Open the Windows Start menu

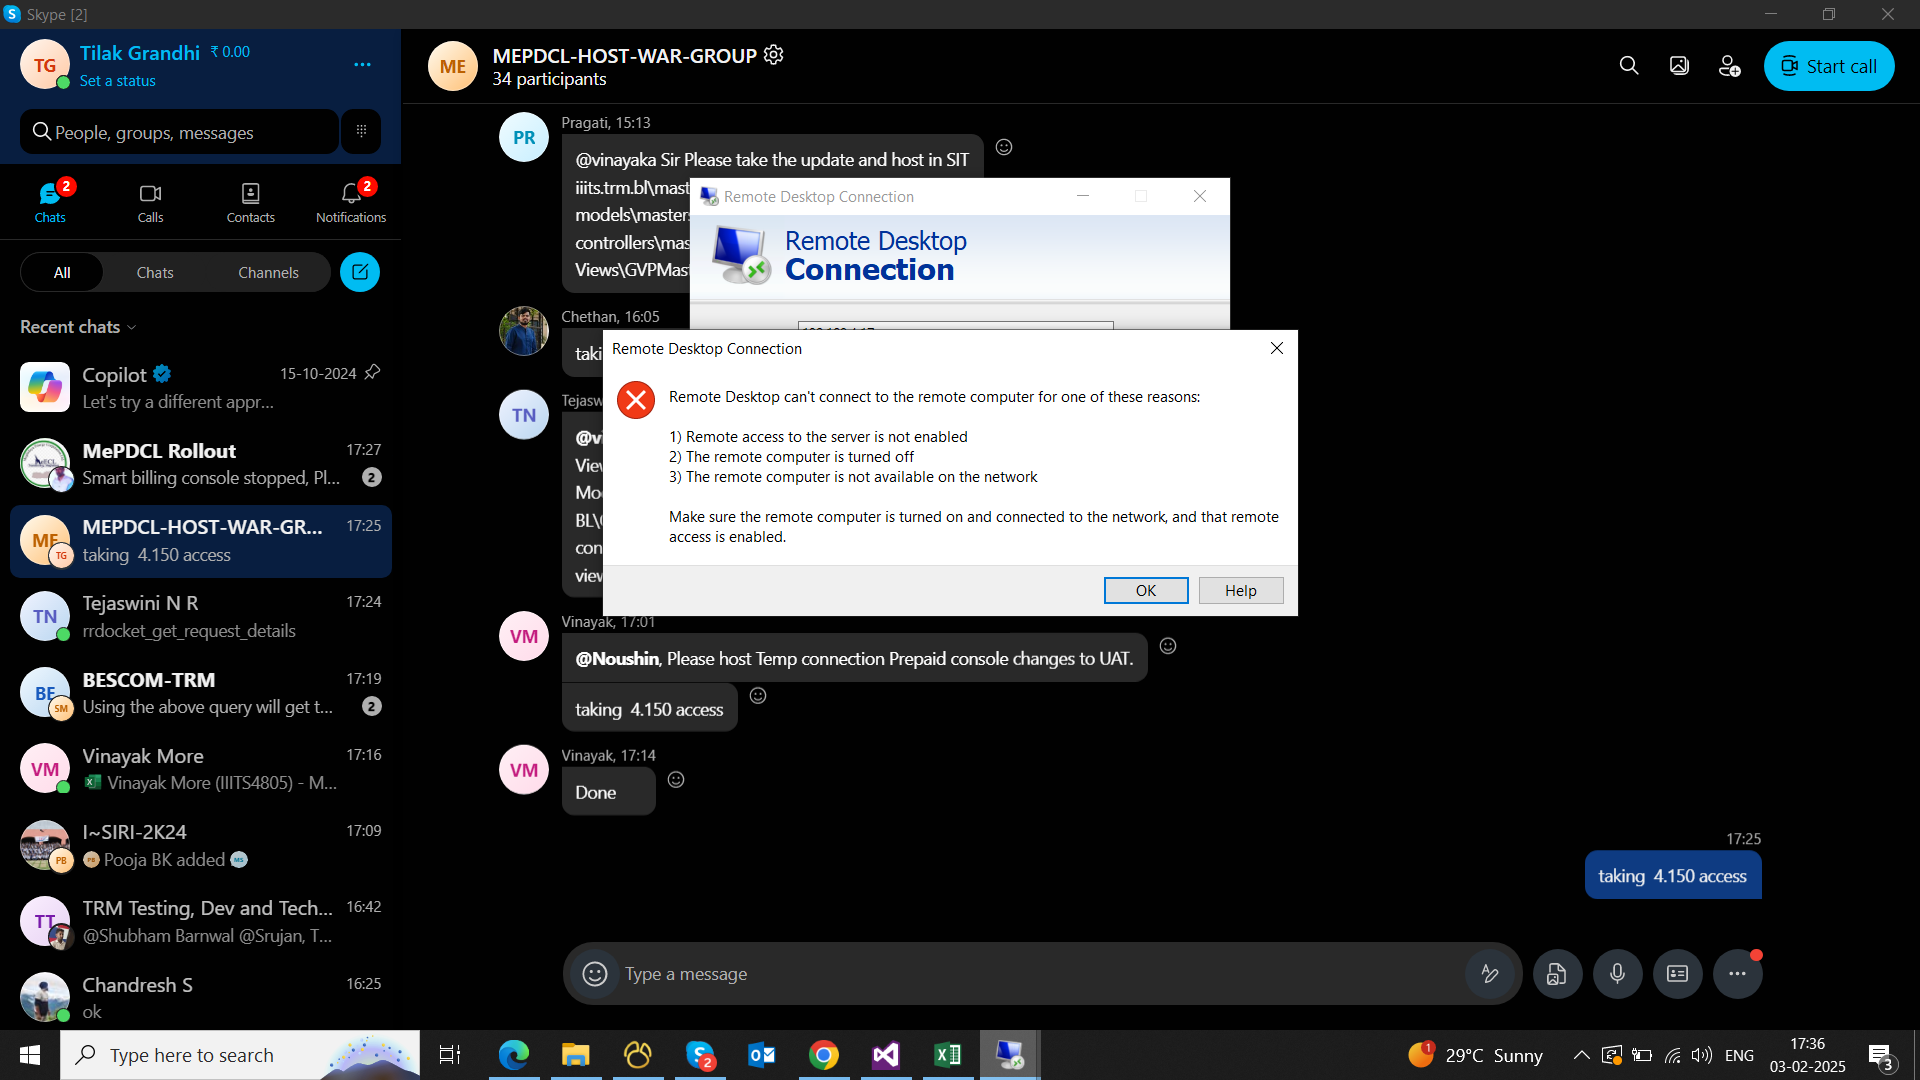30,1055
